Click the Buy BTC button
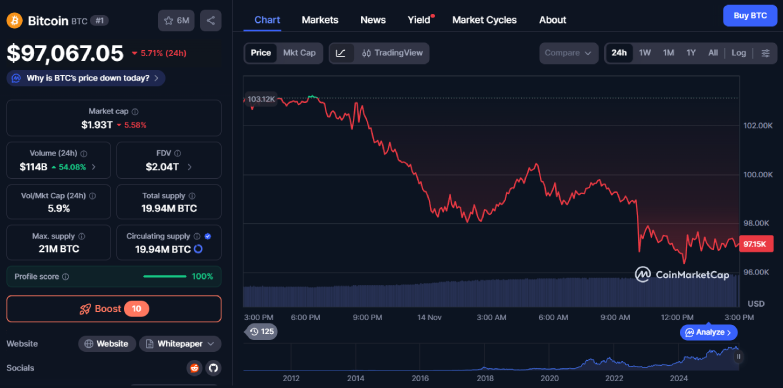 (750, 15)
